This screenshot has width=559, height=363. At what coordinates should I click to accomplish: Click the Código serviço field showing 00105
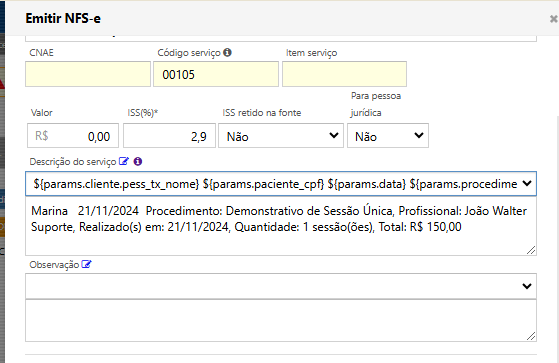click(216, 74)
